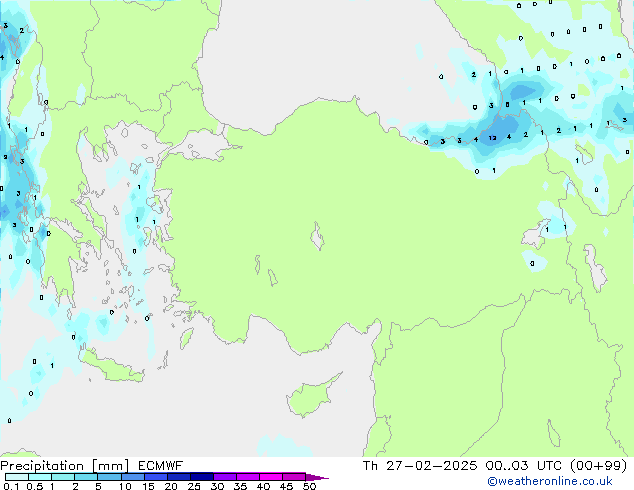Click the 45–50 mm legend swatch
634x490 pixels.
click(294, 477)
